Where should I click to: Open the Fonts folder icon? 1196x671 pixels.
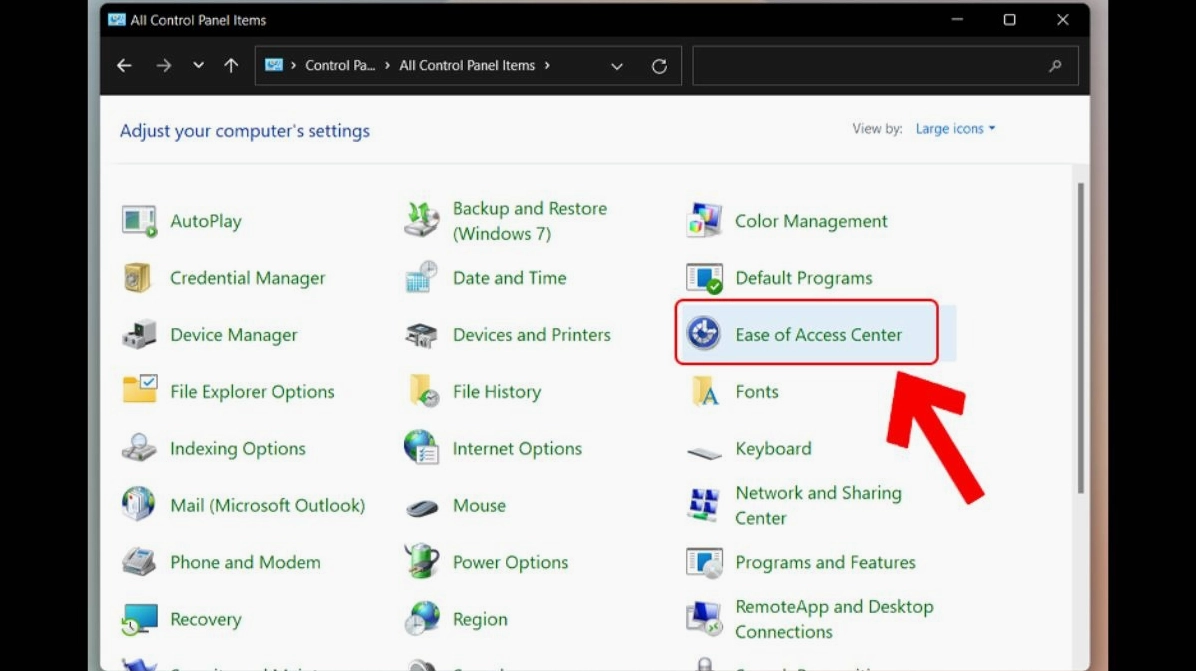coord(704,392)
